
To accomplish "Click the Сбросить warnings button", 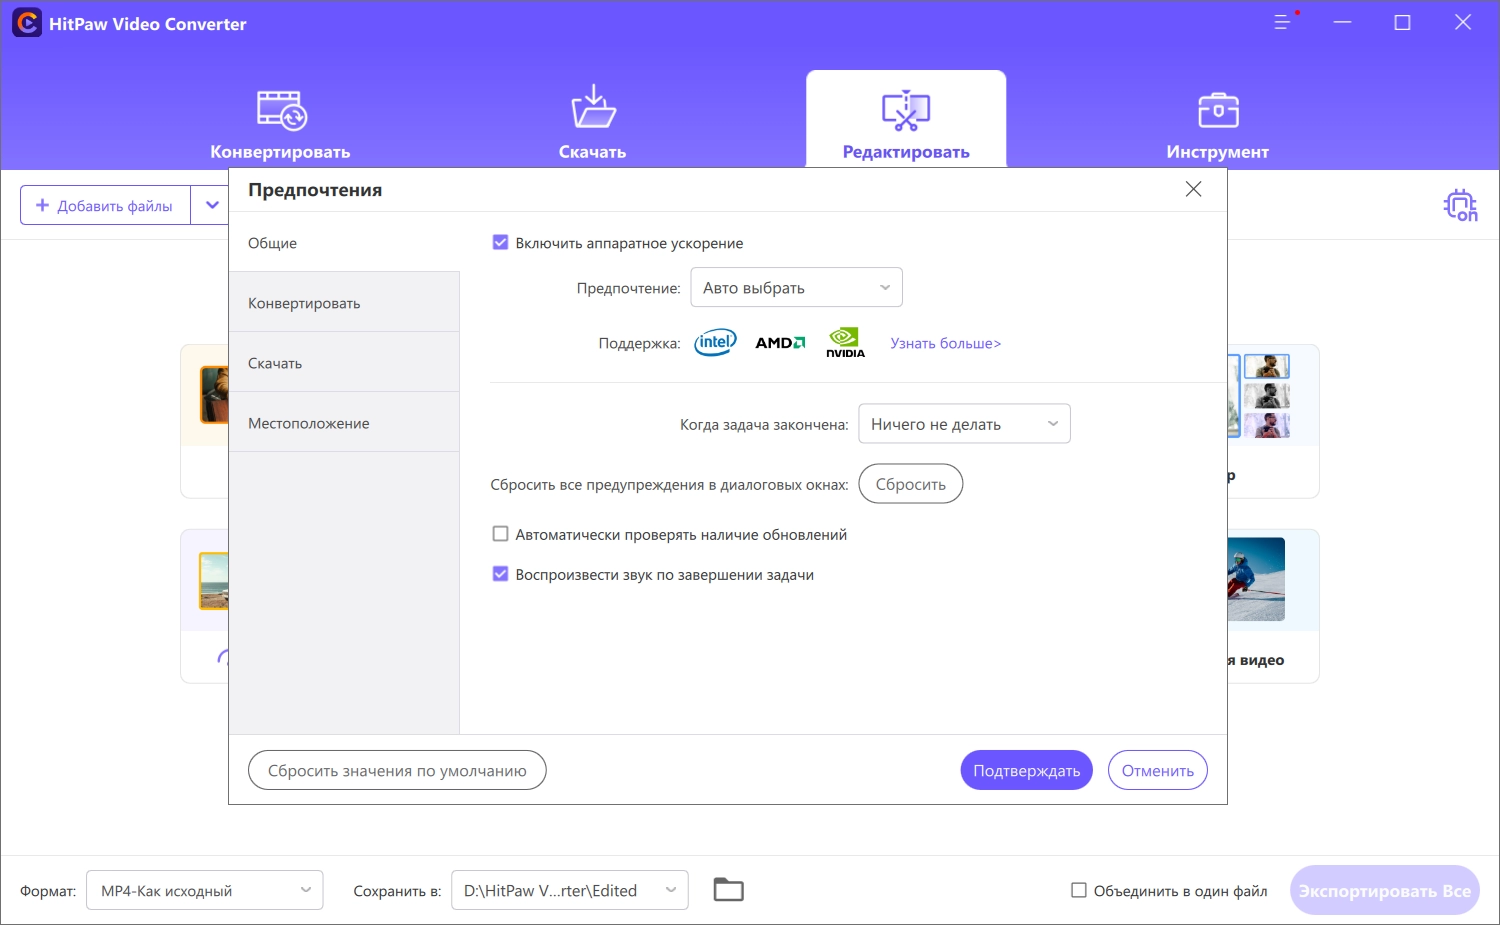I will [910, 484].
